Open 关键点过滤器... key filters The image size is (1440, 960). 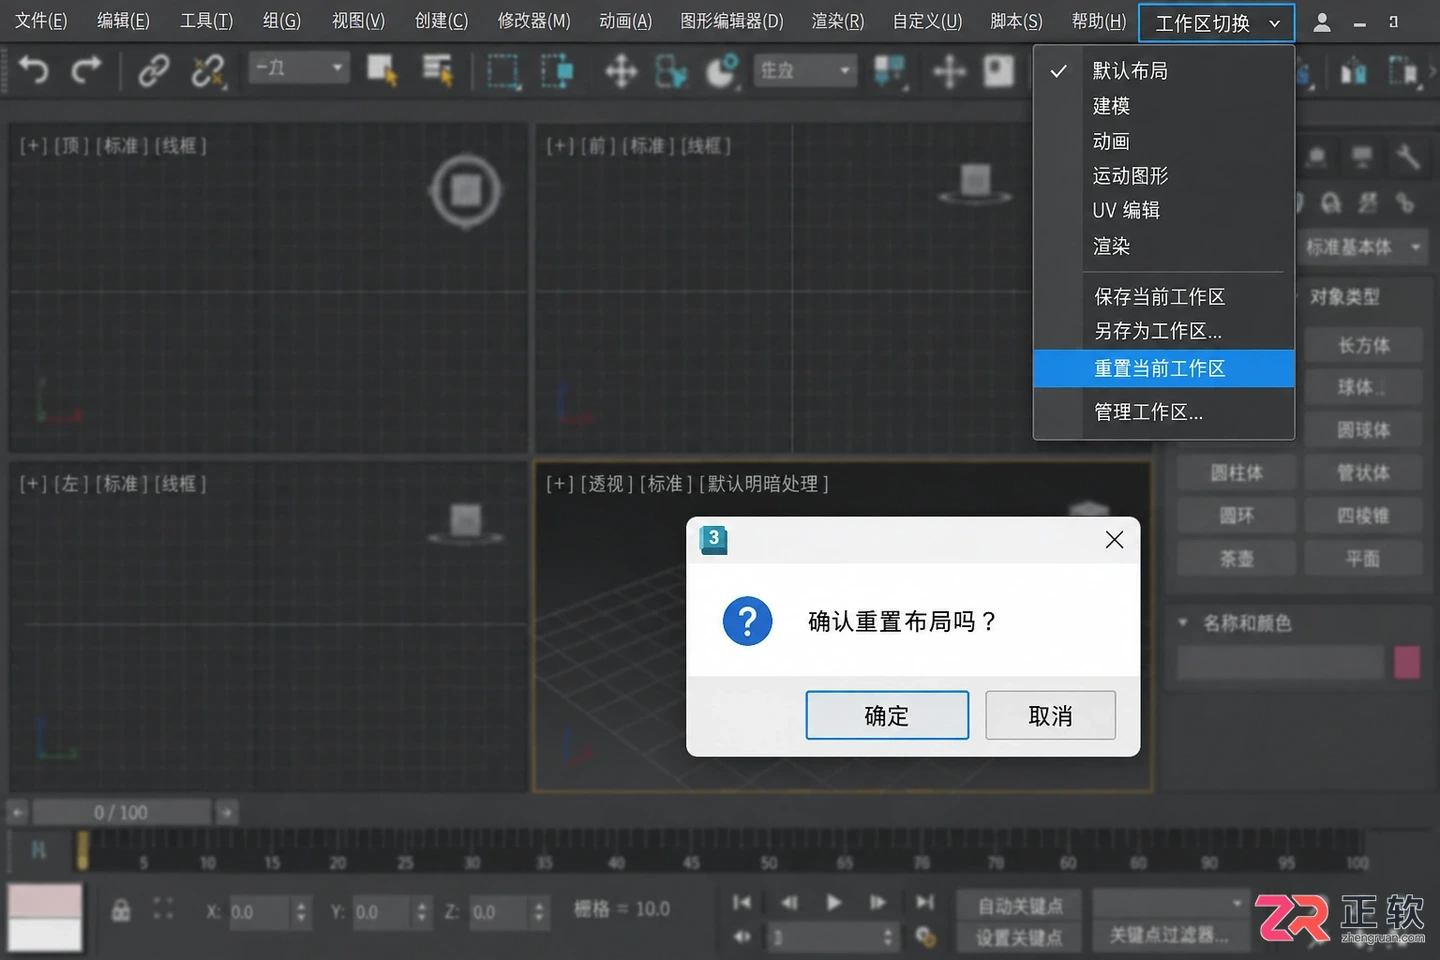coord(1169,936)
